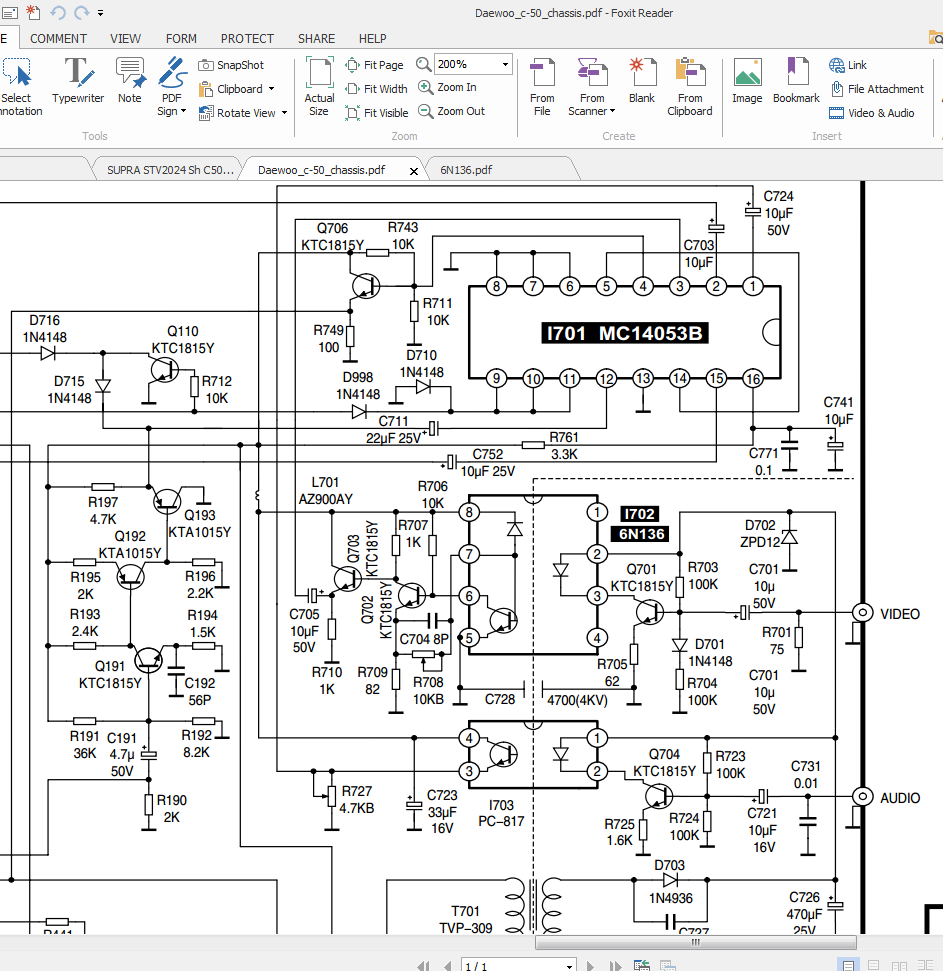
Task: Open the zoom percentage dropdown
Action: point(505,64)
